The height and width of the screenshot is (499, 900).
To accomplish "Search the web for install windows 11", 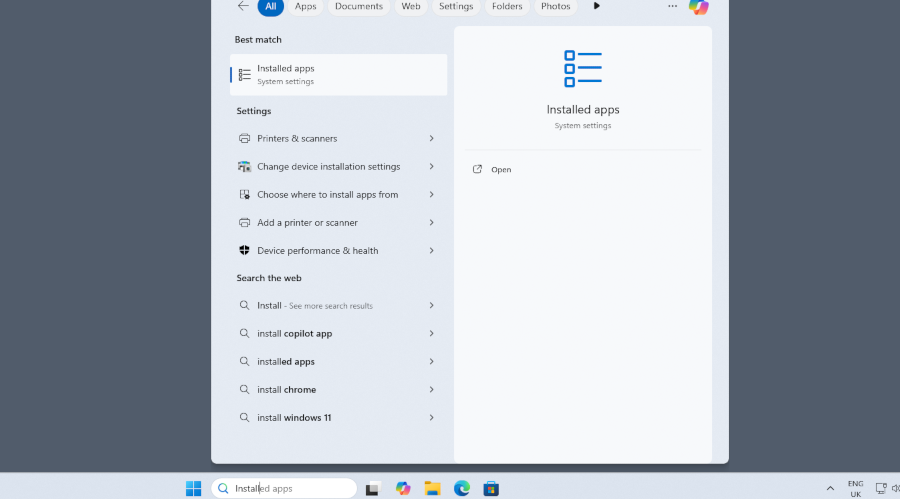I will (339, 417).
